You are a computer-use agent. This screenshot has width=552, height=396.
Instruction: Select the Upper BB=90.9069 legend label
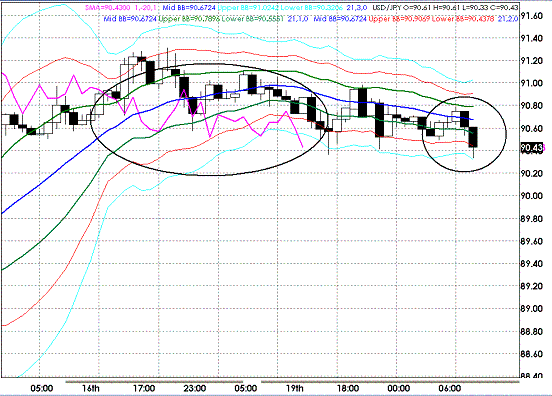coord(399,18)
